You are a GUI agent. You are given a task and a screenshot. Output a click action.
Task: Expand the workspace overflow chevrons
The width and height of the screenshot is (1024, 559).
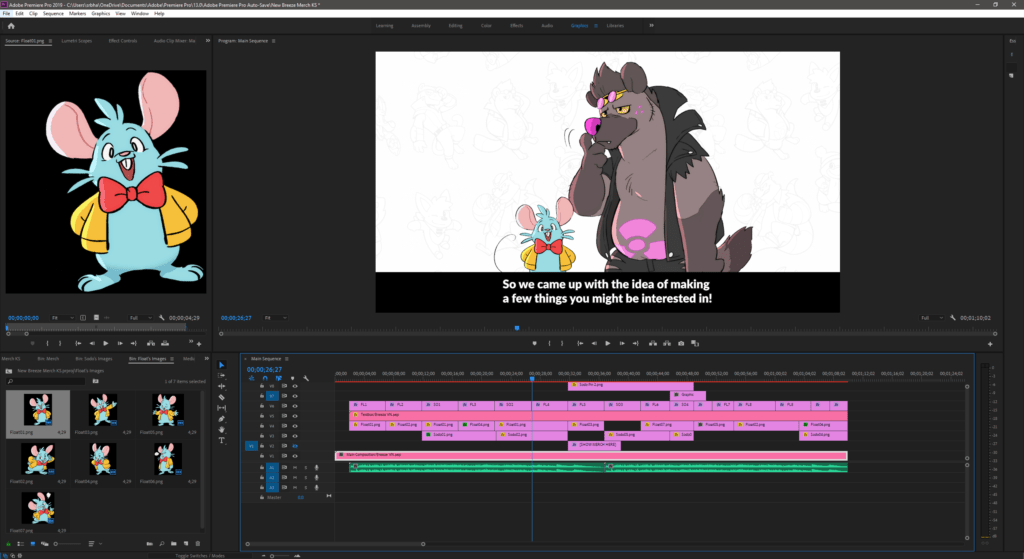(x=651, y=25)
